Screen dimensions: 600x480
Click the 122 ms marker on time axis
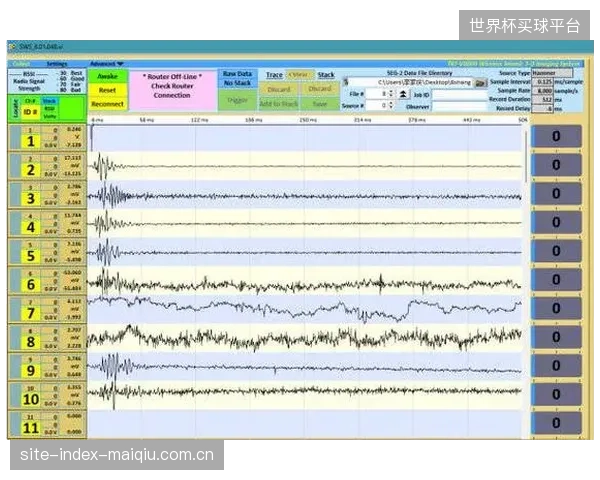coord(199,120)
